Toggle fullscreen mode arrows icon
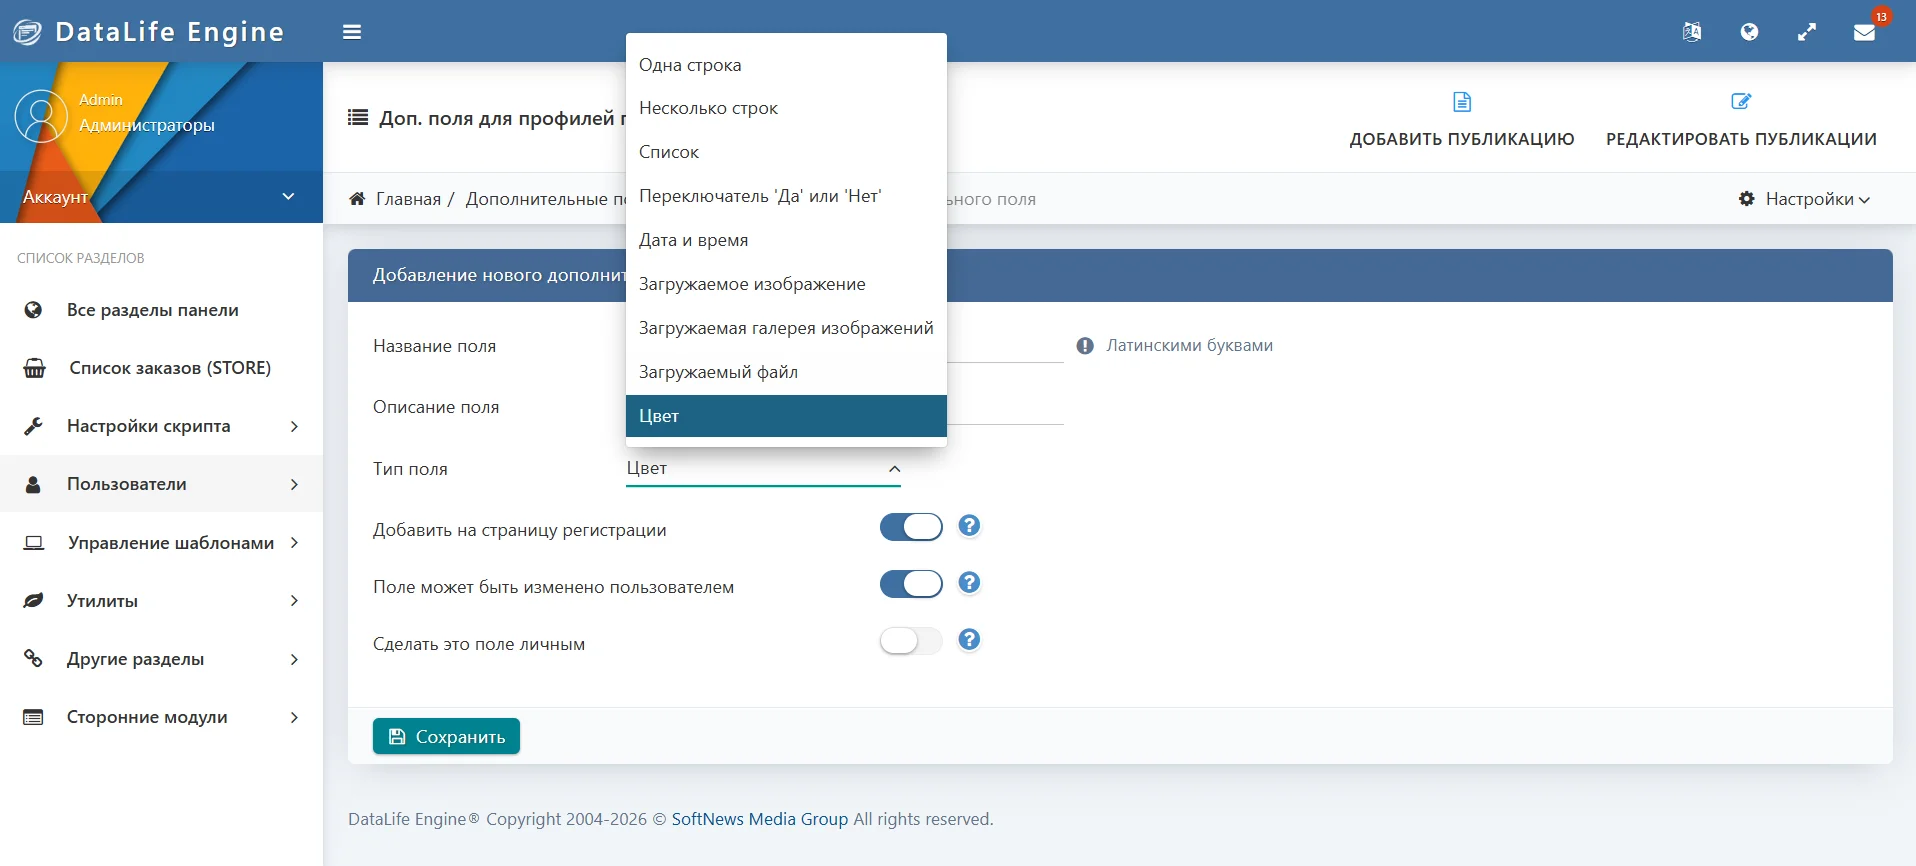The width and height of the screenshot is (1916, 866). tap(1807, 32)
